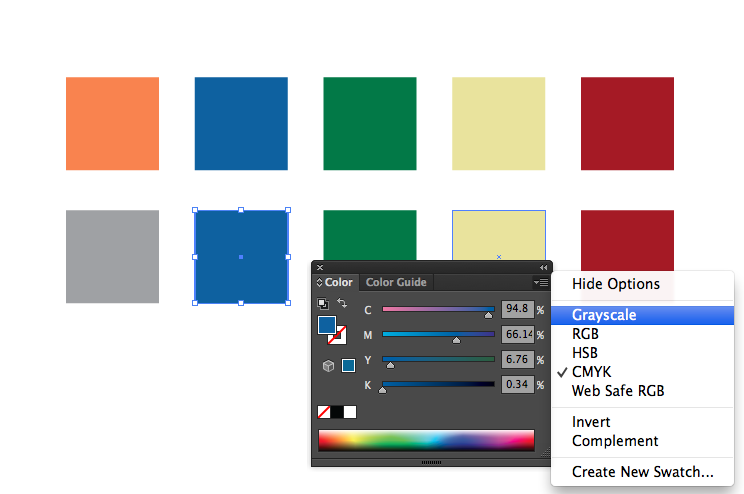Image resolution: width=744 pixels, height=494 pixels.
Task: Choose Grayscale from the panel menu
Action: tap(604, 315)
